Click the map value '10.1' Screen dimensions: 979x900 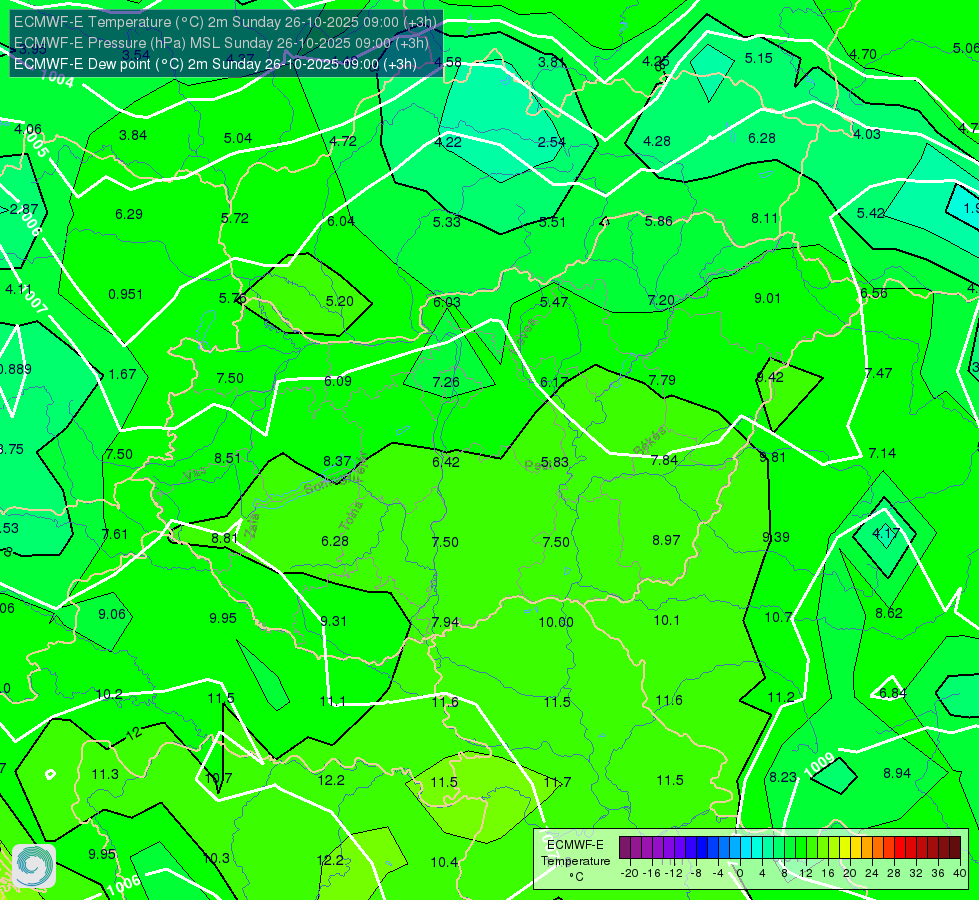(666, 620)
